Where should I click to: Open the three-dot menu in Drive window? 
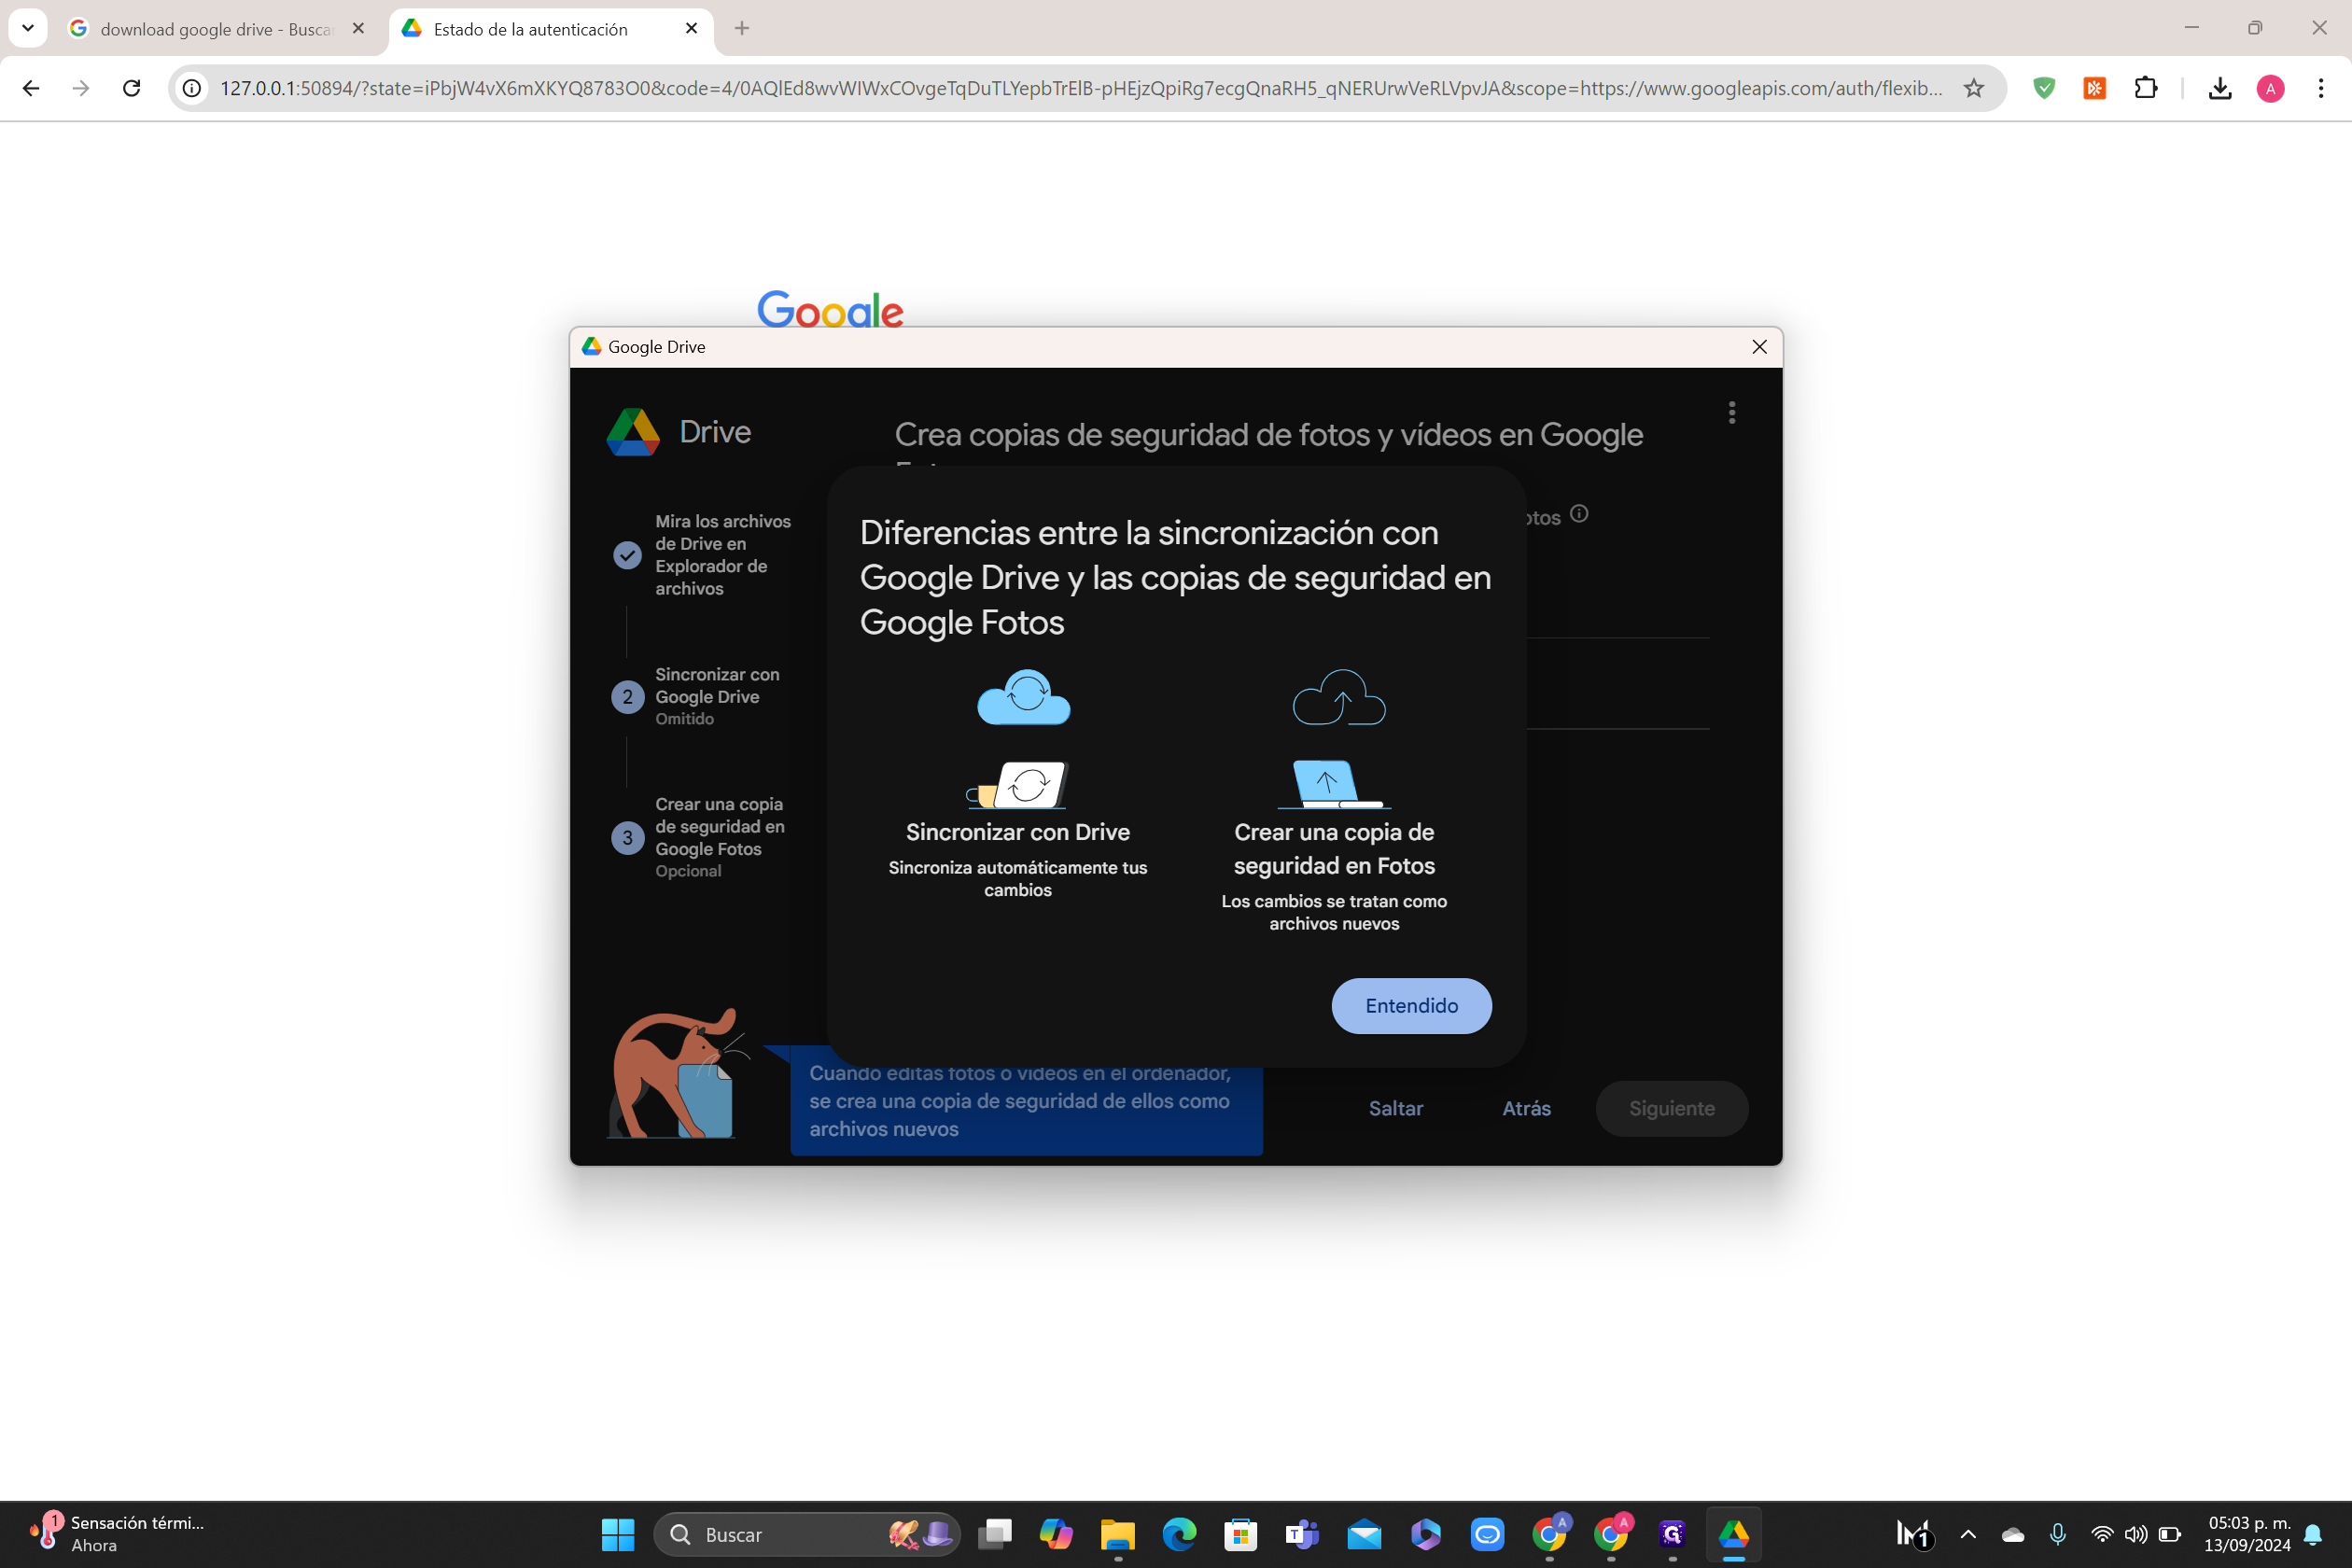pos(1731,412)
